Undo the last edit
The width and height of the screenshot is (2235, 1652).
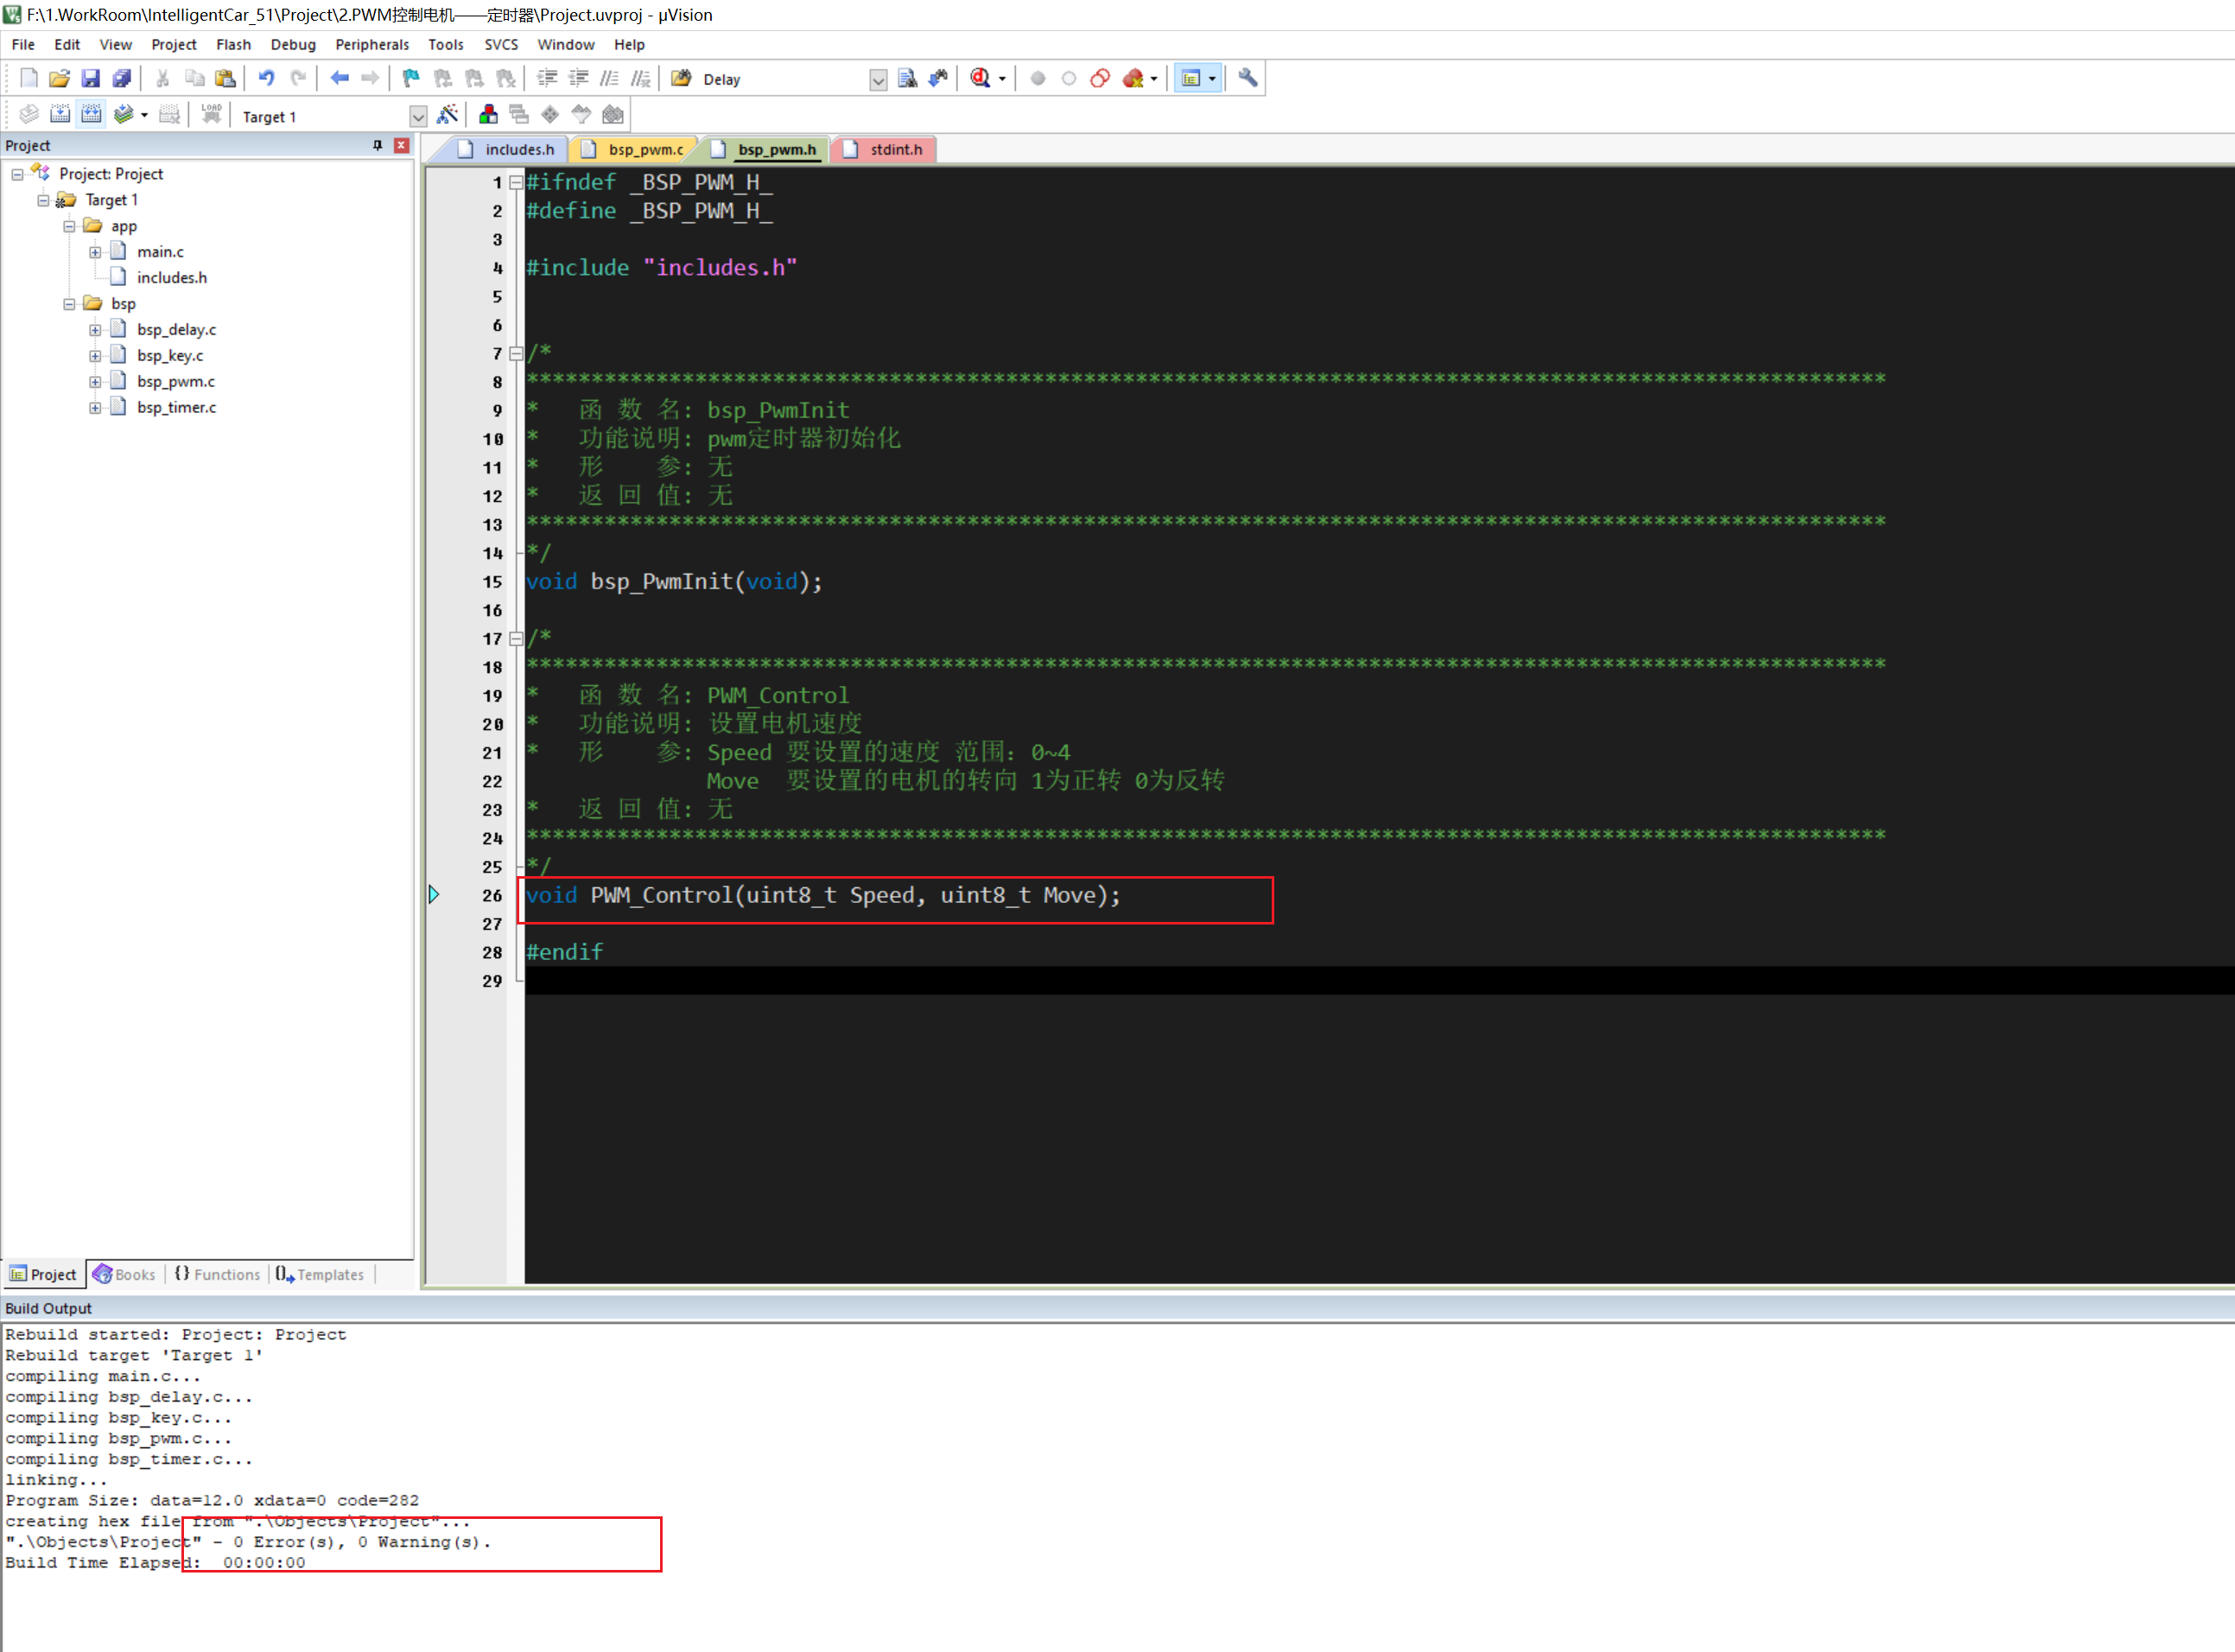[267, 79]
